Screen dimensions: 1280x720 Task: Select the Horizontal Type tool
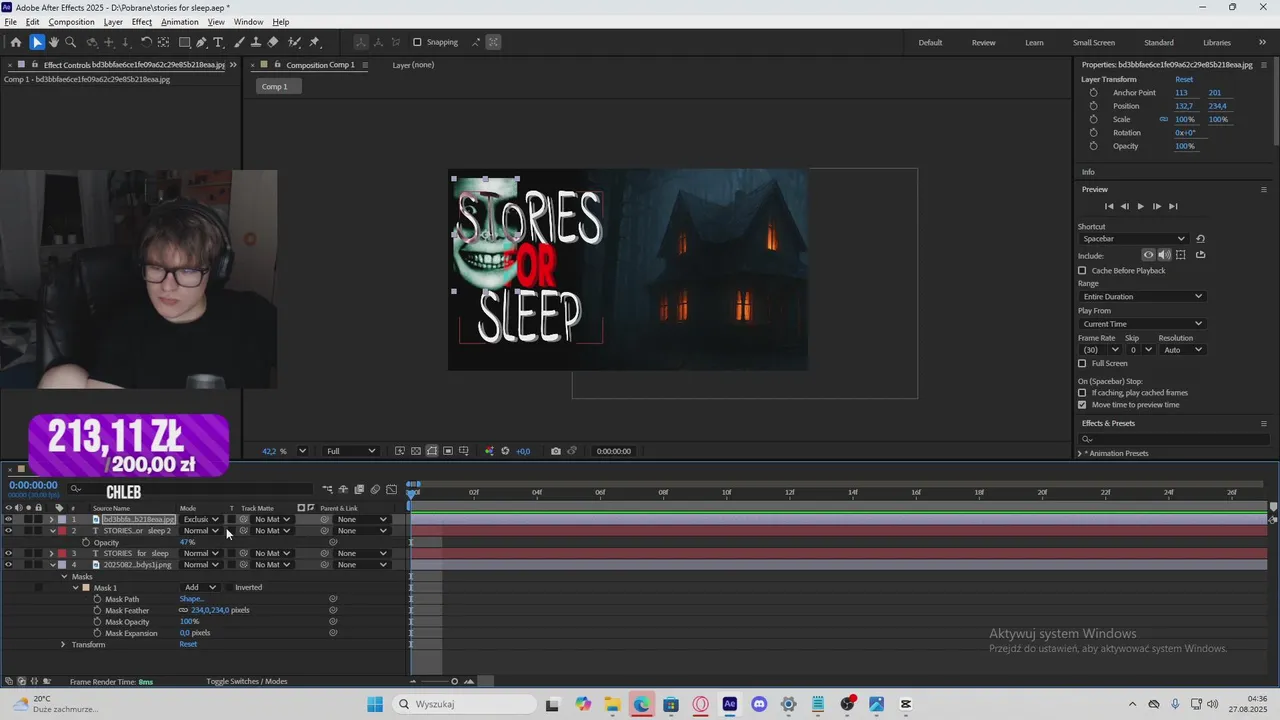pos(218,42)
